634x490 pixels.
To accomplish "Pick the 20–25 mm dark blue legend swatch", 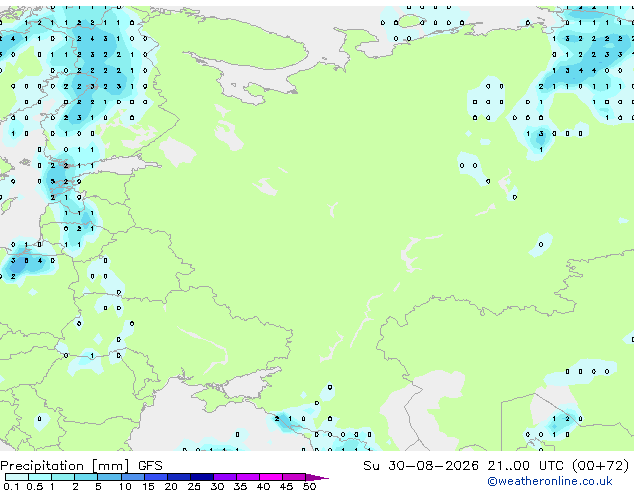I will tap(179, 477).
